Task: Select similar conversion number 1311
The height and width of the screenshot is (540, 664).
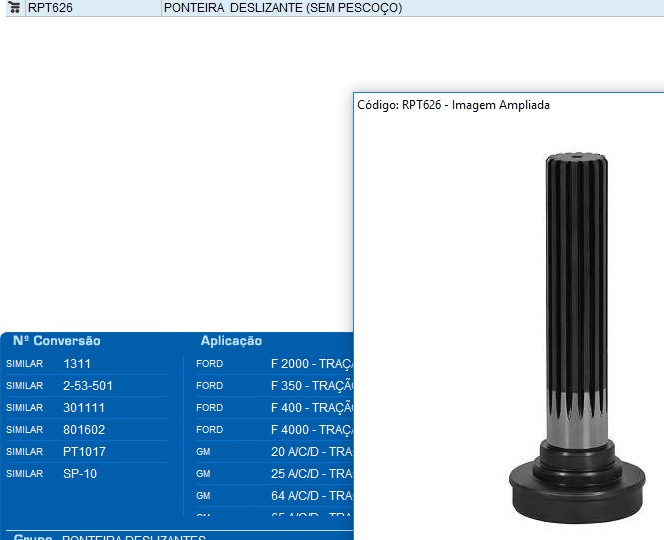Action: pyautogui.click(x=77, y=364)
